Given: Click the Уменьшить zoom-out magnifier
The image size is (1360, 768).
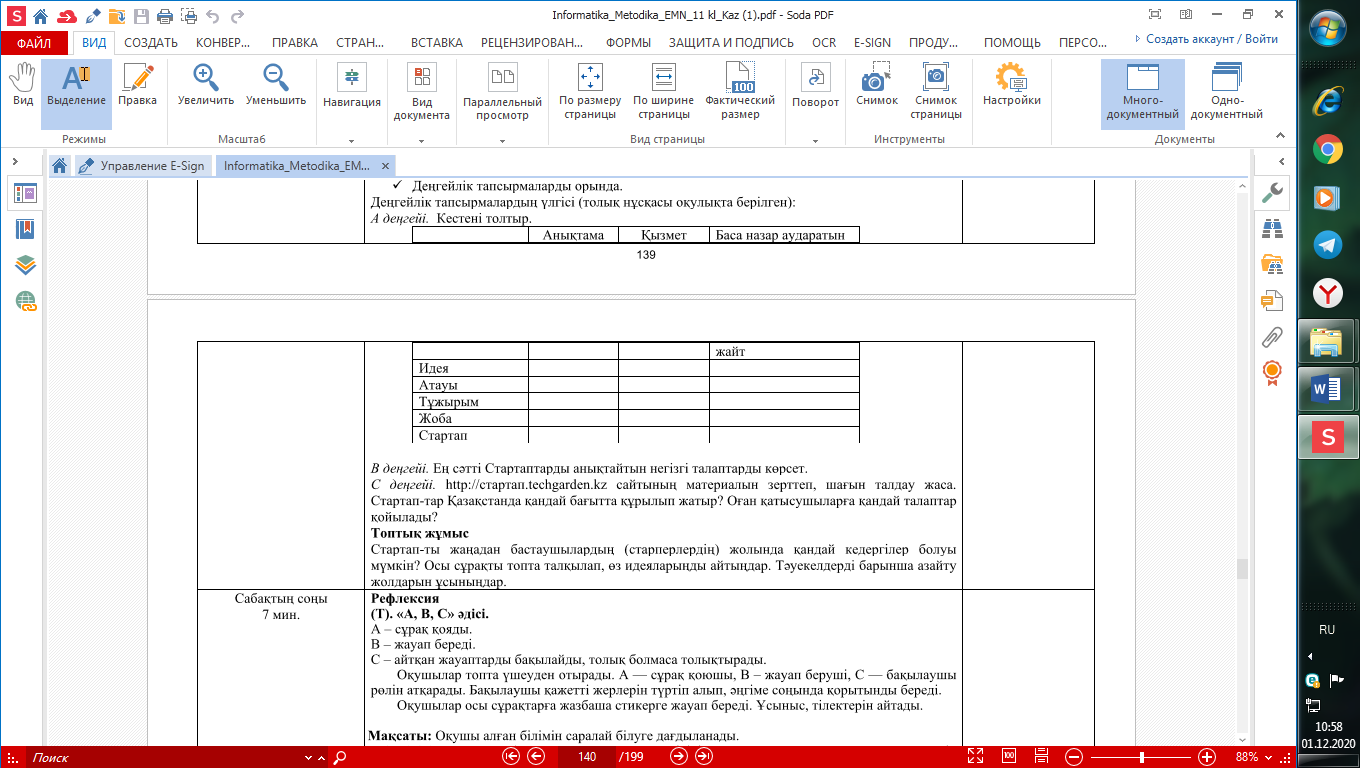Looking at the screenshot, I should click(275, 85).
